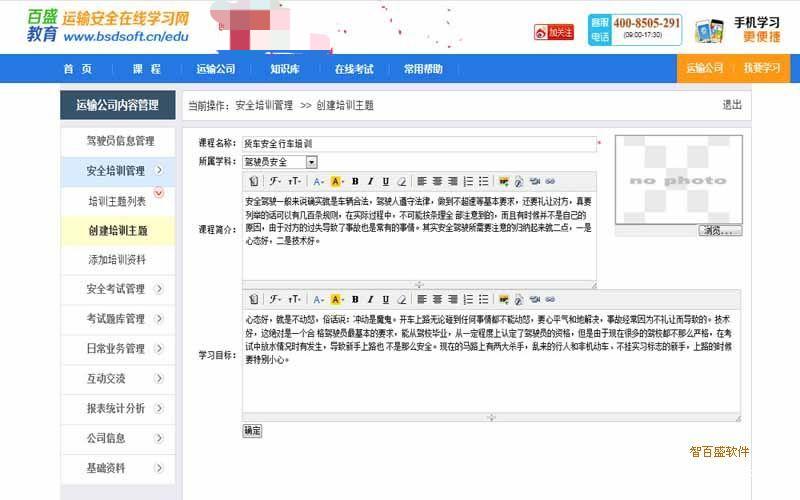Insert bulleted list in 学习目标 editor

pyautogui.click(x=484, y=299)
